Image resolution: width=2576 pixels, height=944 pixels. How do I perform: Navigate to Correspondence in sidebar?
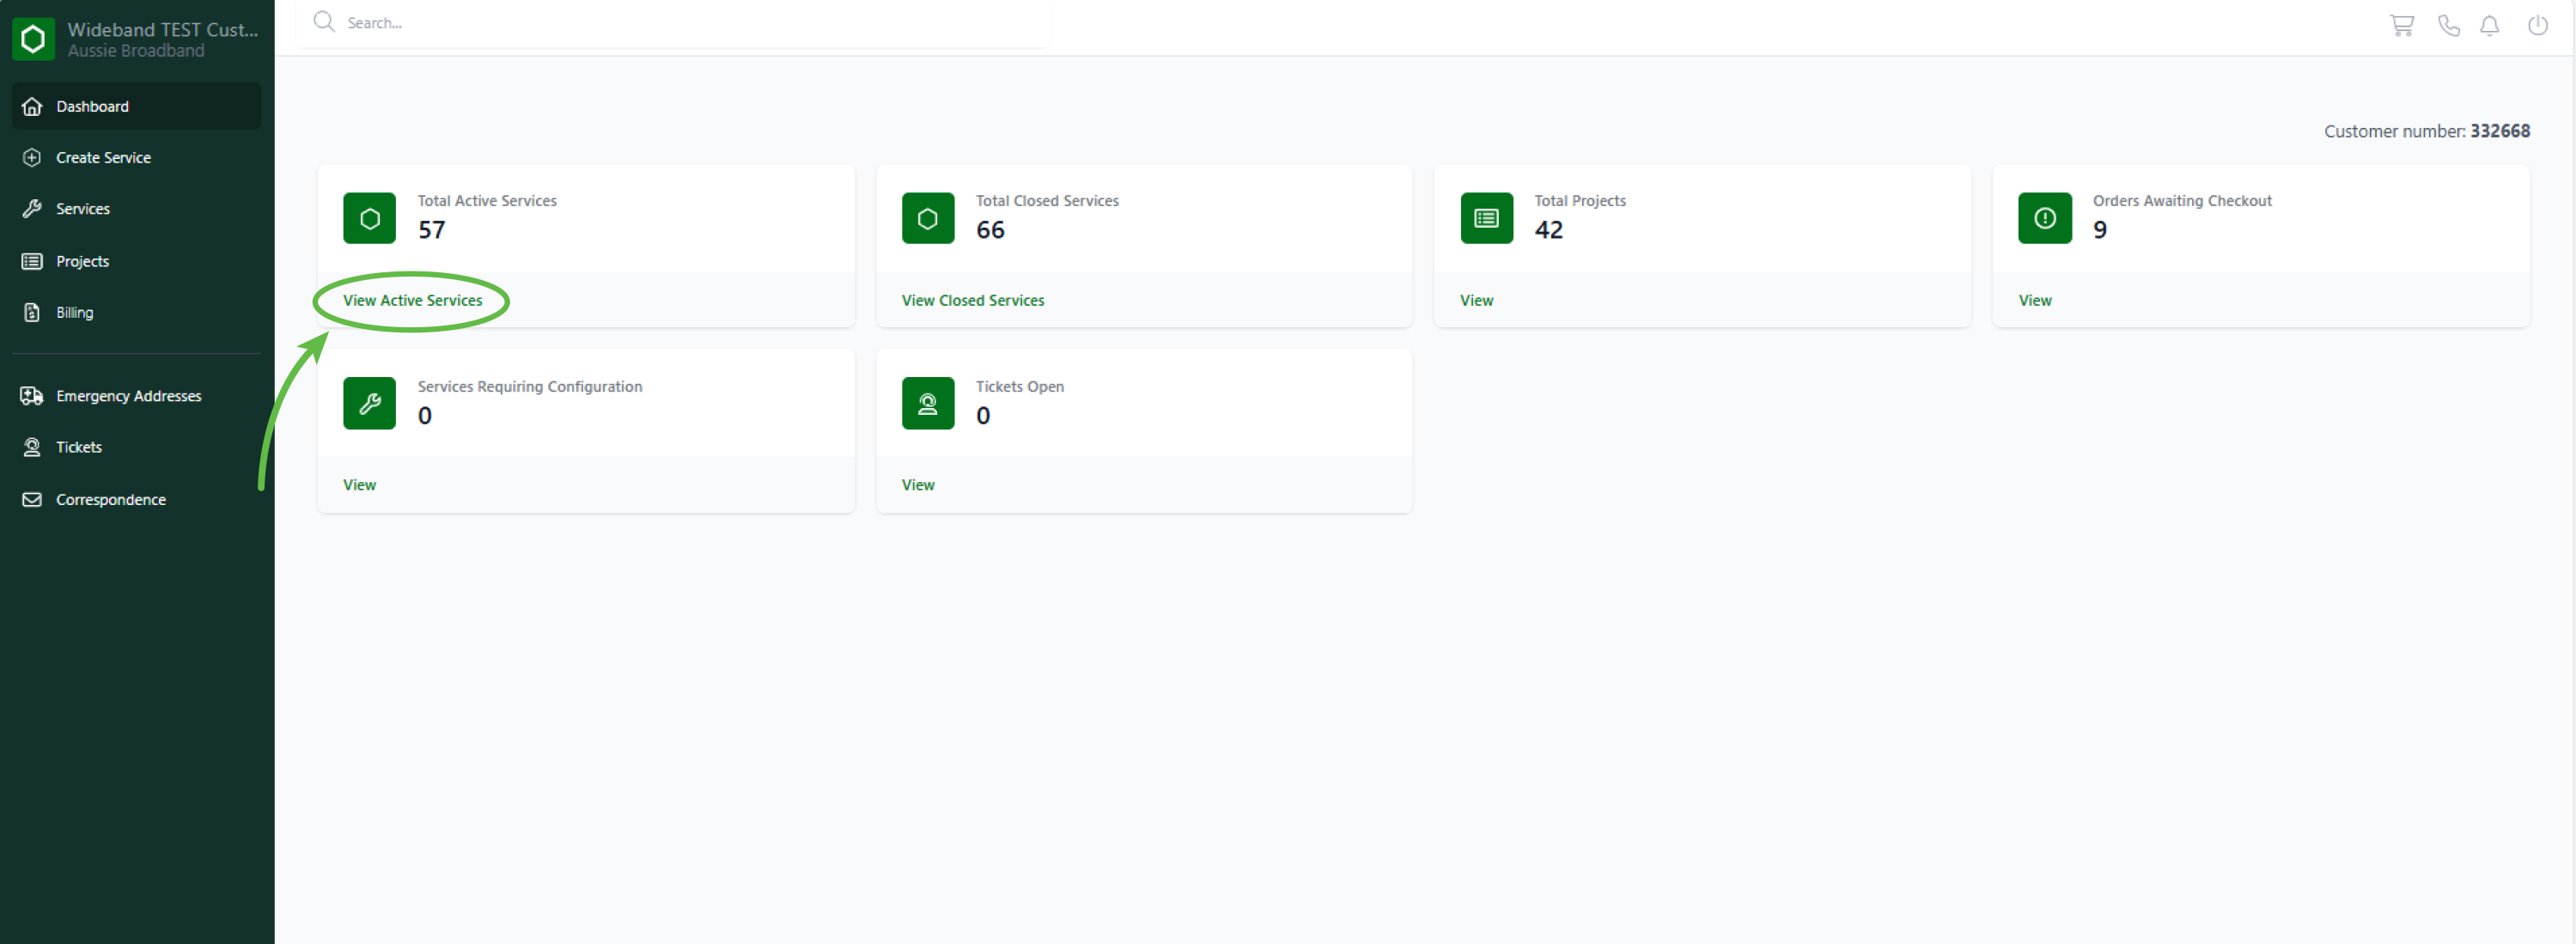pos(110,499)
